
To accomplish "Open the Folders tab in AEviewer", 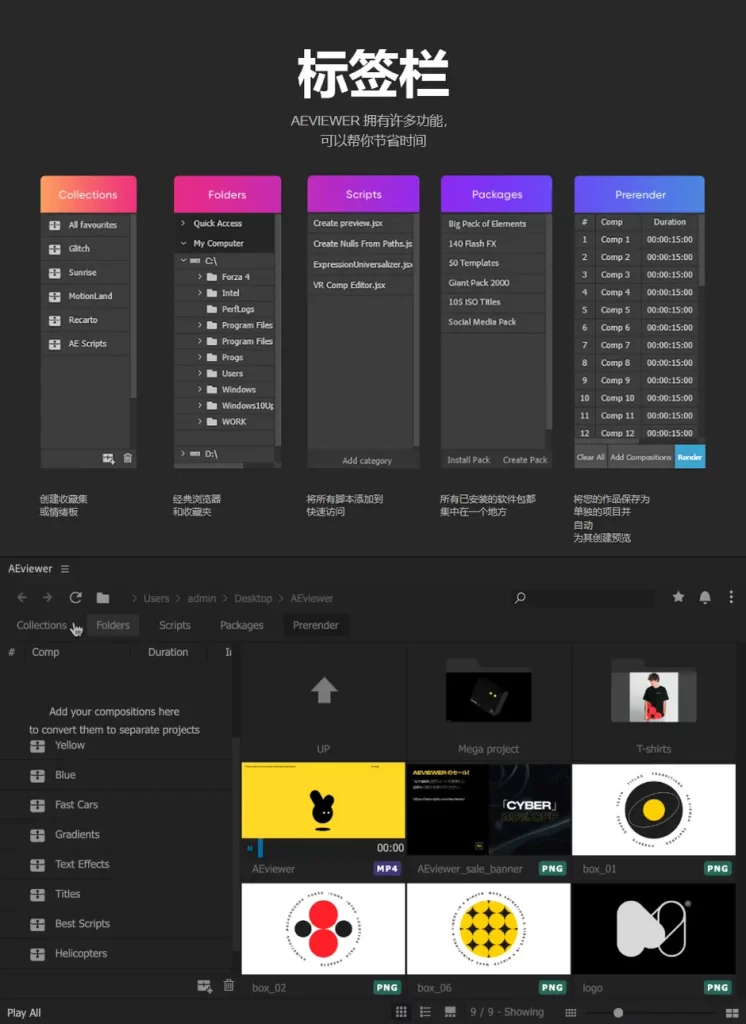I will pos(113,625).
